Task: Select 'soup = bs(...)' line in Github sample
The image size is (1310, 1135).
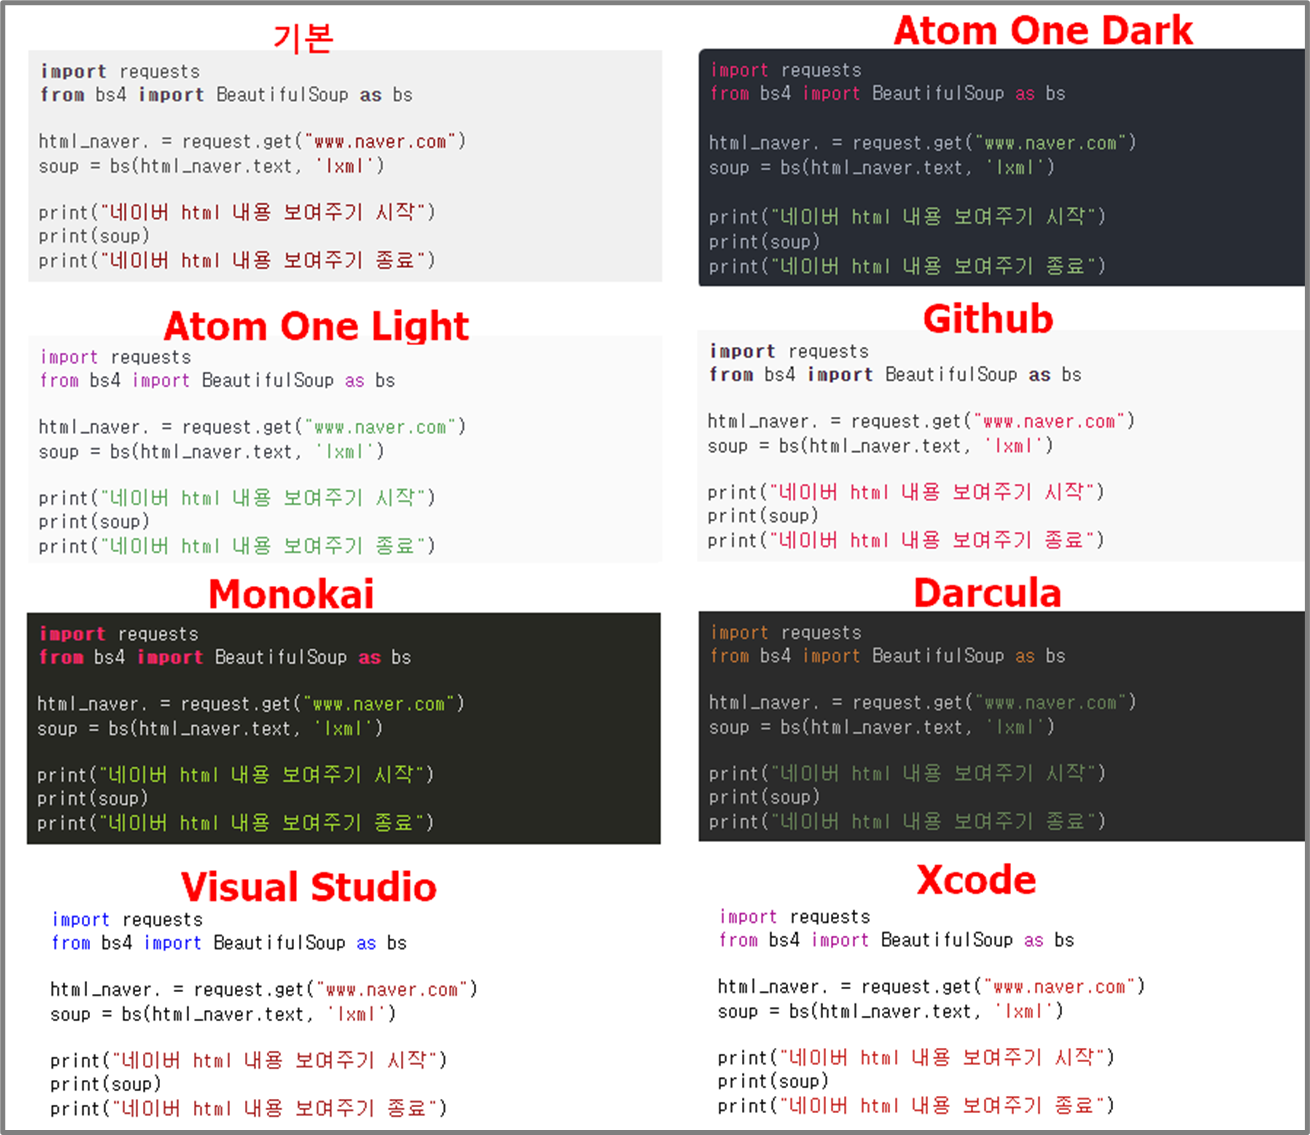Action: tap(880, 446)
